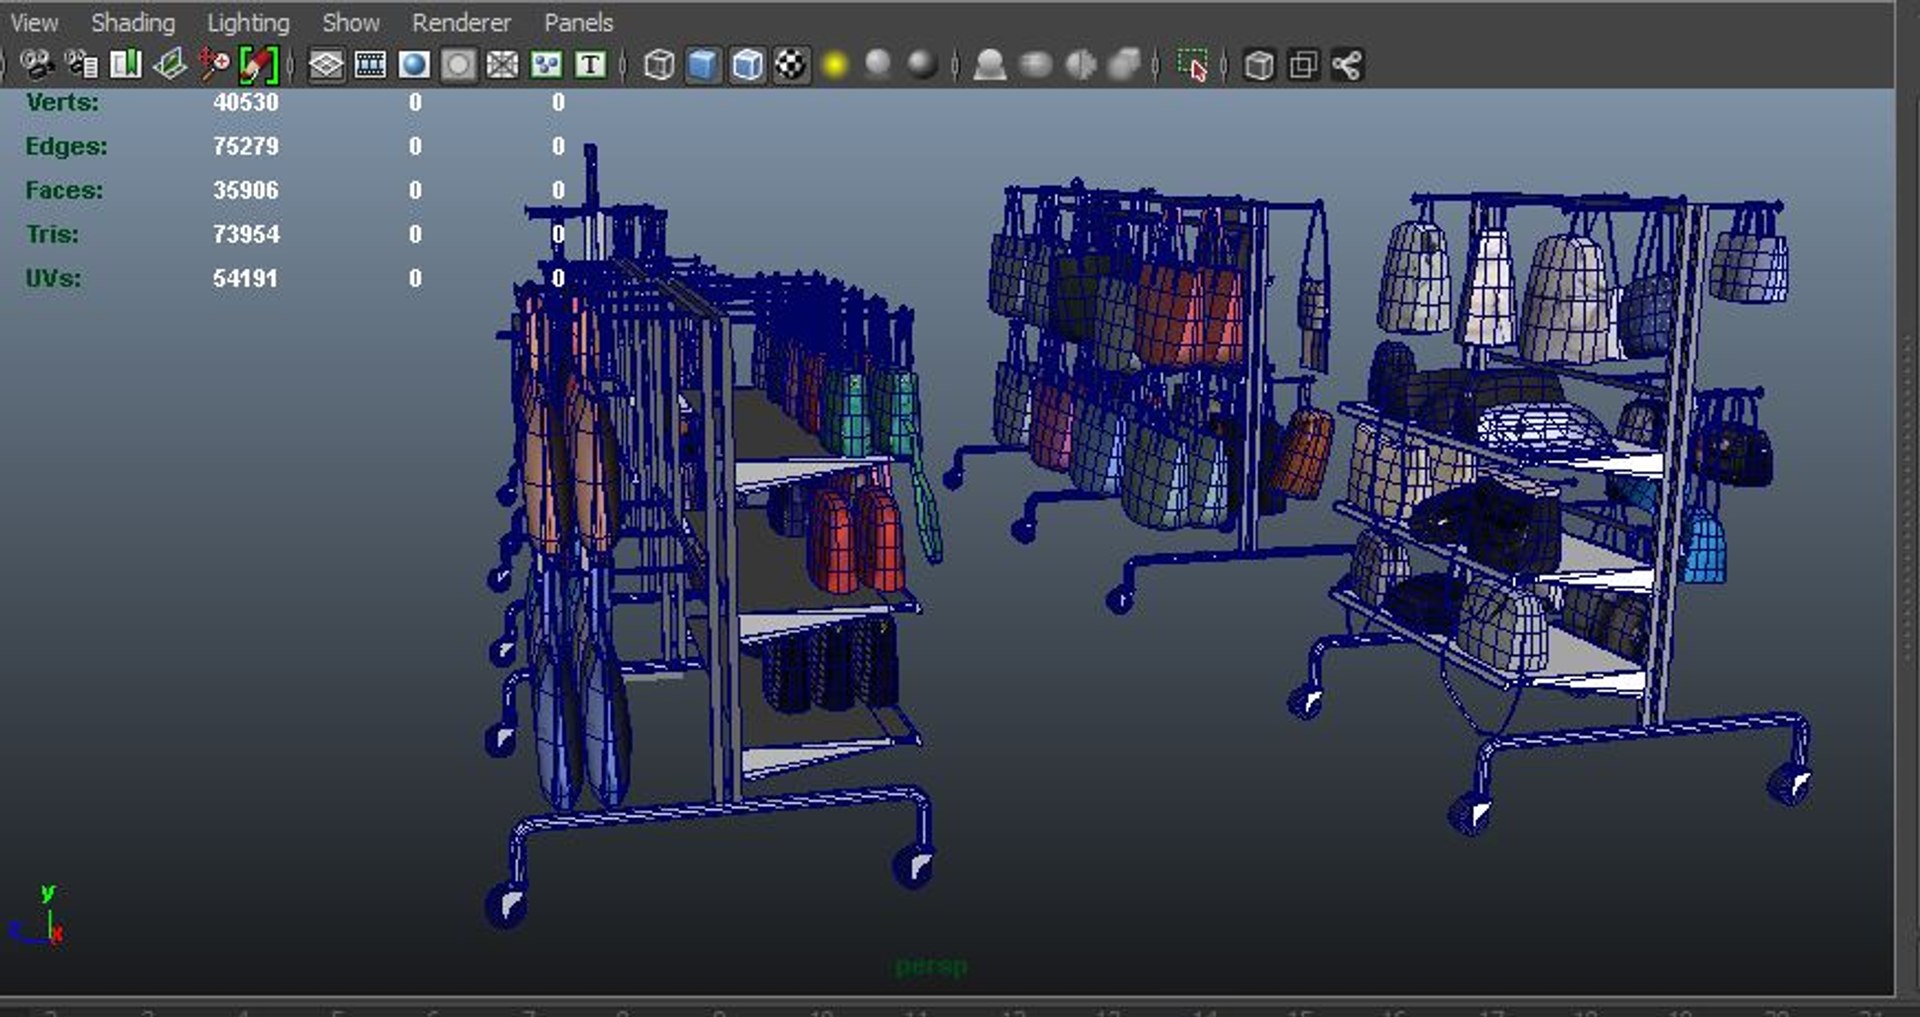Toggle the Film Gate display
The image size is (1920, 1017).
[370, 65]
